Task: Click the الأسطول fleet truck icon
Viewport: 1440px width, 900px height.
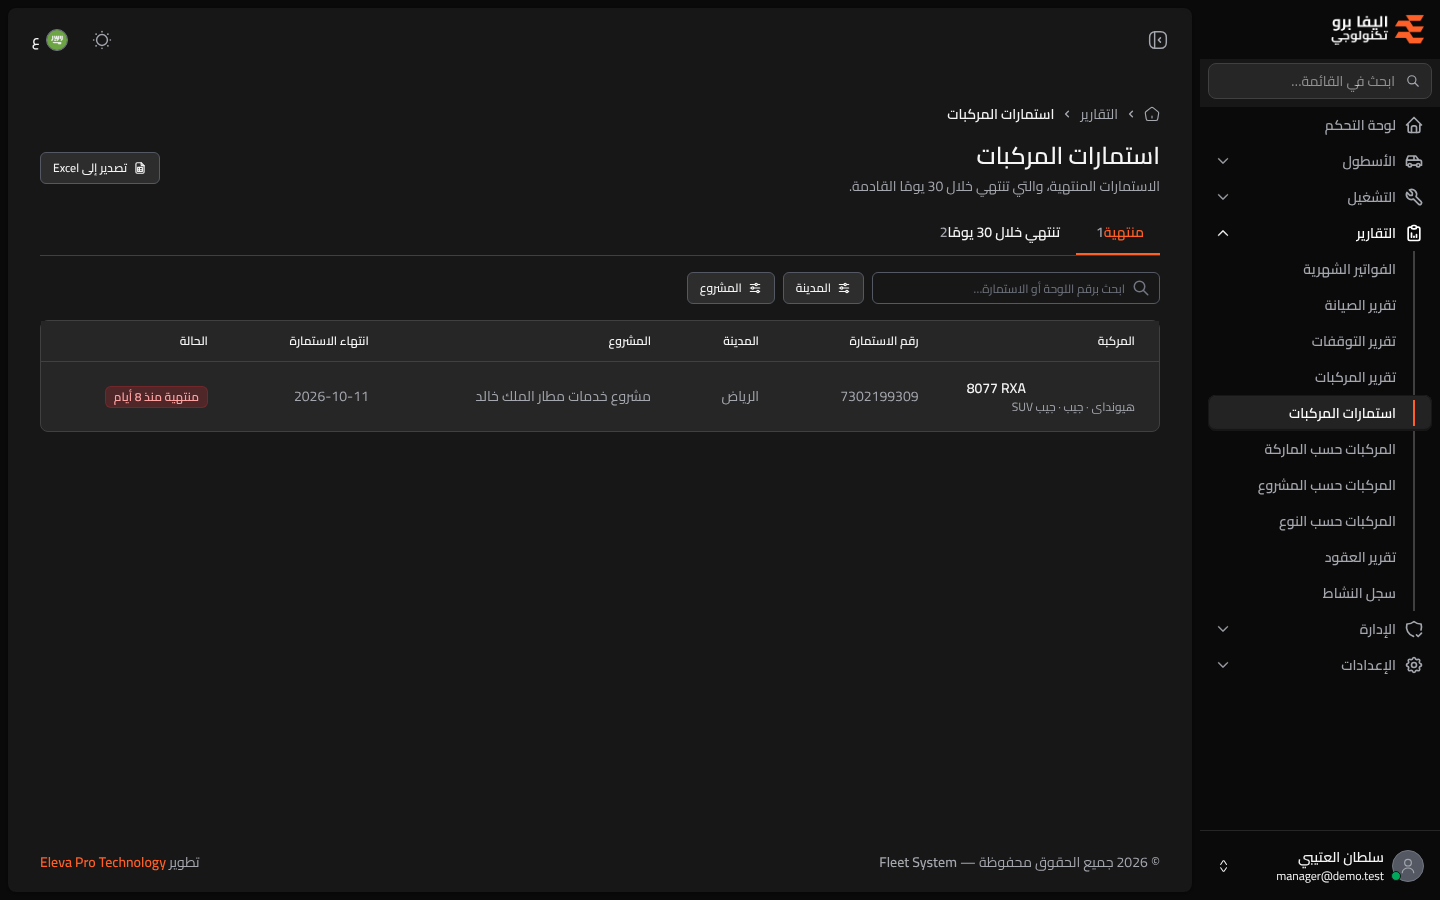Action: [x=1414, y=161]
